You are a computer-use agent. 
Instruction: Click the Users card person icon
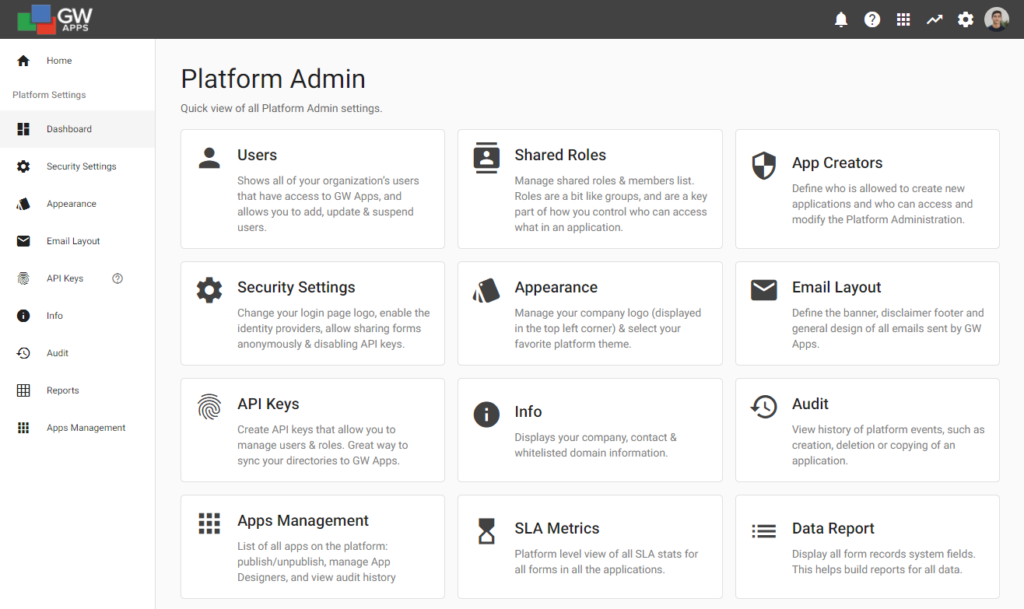click(x=209, y=158)
